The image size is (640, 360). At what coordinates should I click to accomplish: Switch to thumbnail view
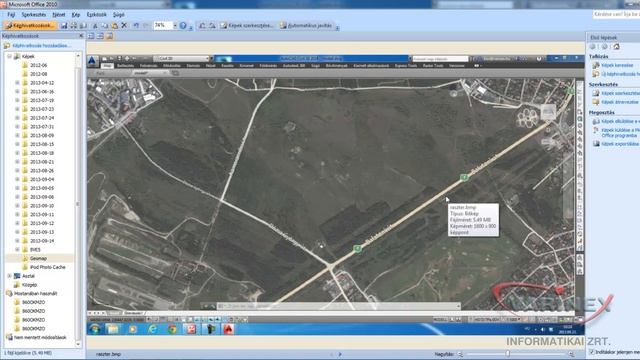[91, 36]
